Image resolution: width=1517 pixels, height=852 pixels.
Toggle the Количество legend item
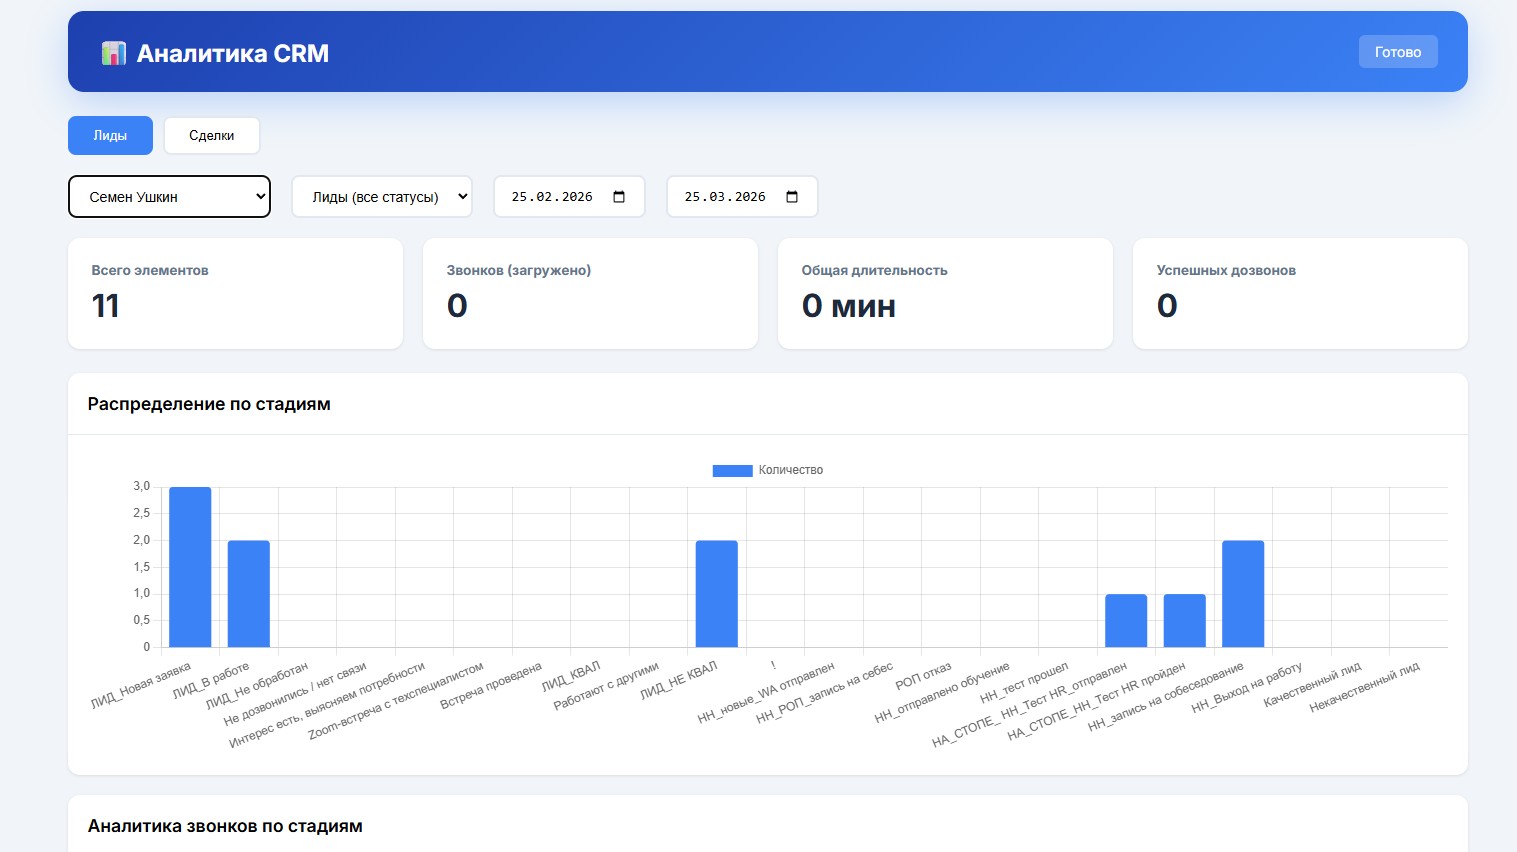click(768, 470)
